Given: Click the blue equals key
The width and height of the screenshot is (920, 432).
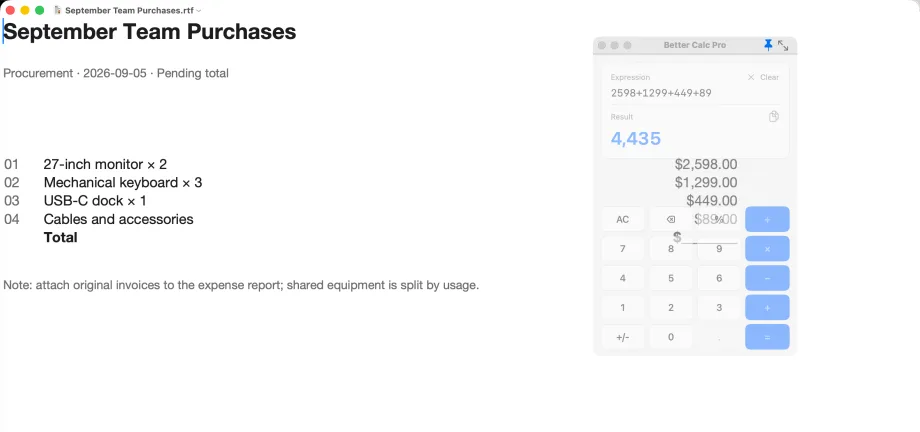Looking at the screenshot, I should click(767, 337).
